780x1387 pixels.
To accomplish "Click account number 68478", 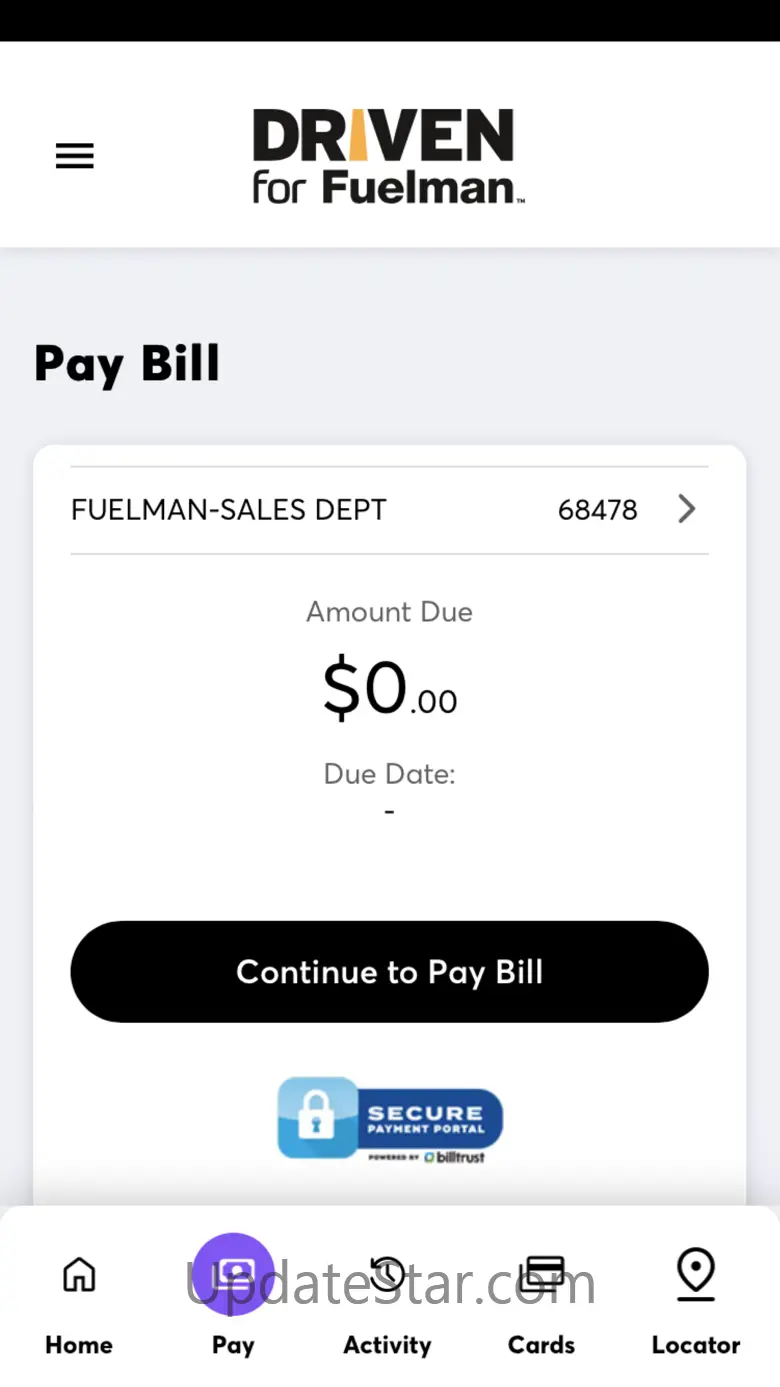I will click(x=597, y=510).
